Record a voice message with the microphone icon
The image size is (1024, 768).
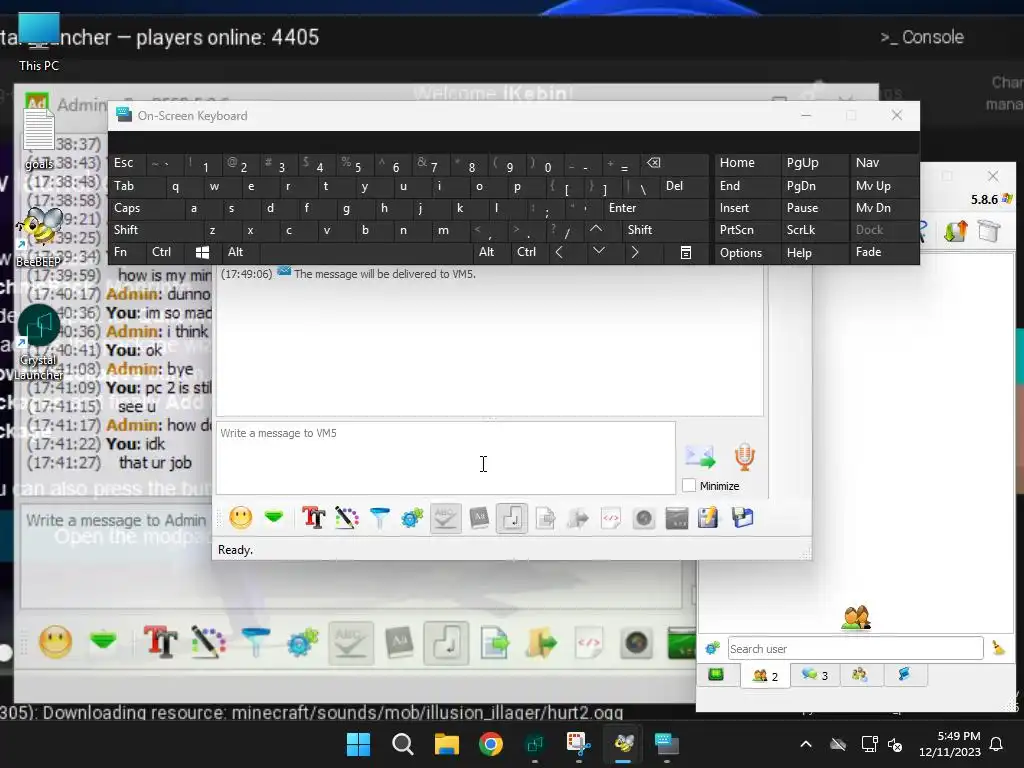(x=744, y=456)
